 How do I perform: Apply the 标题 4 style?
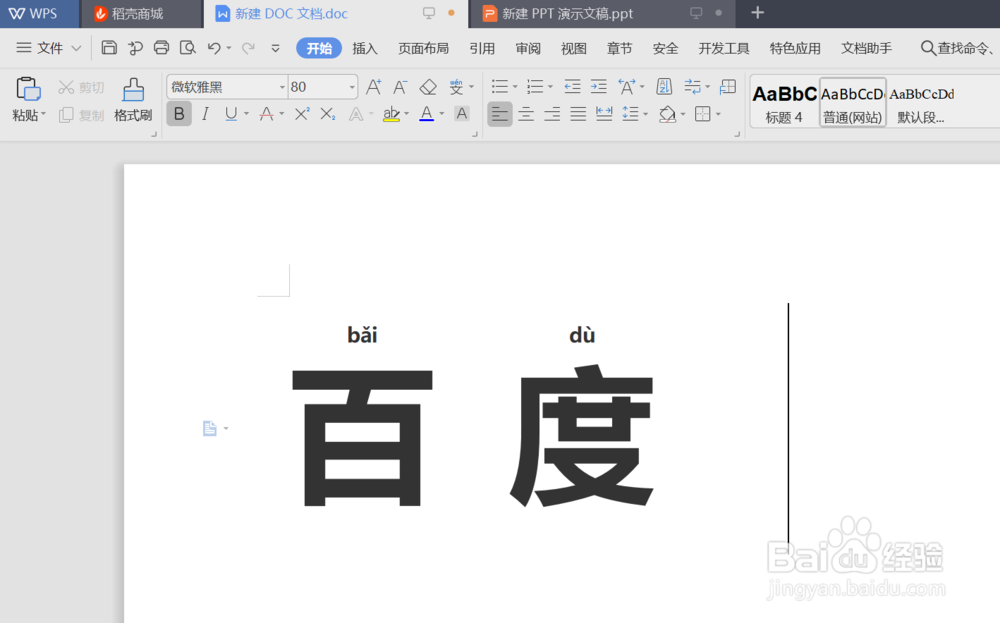tap(784, 103)
